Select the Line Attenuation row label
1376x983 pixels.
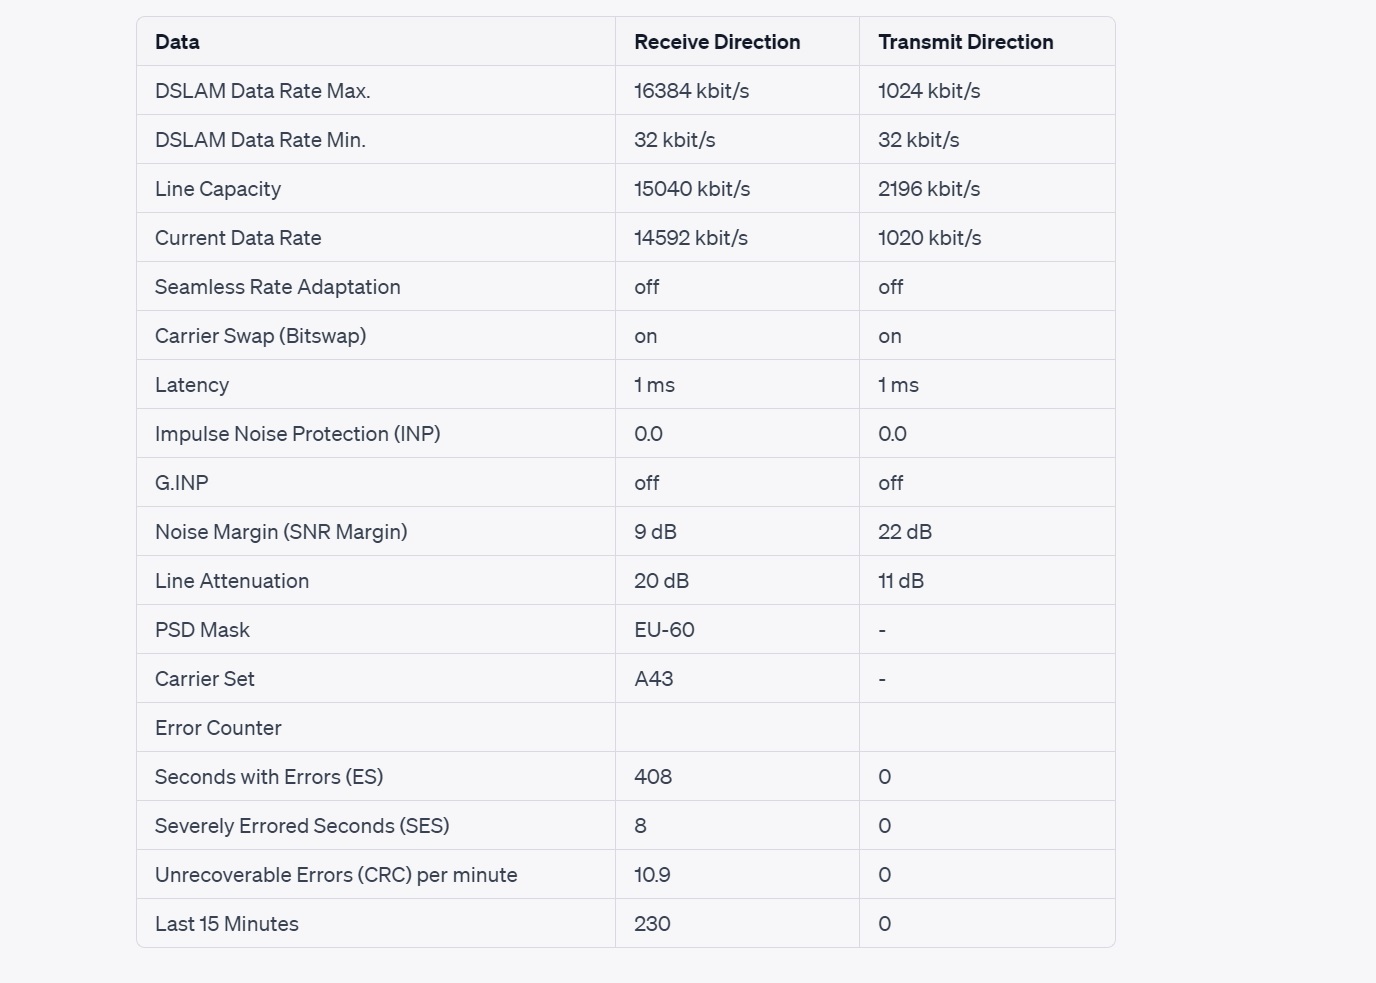coord(232,581)
